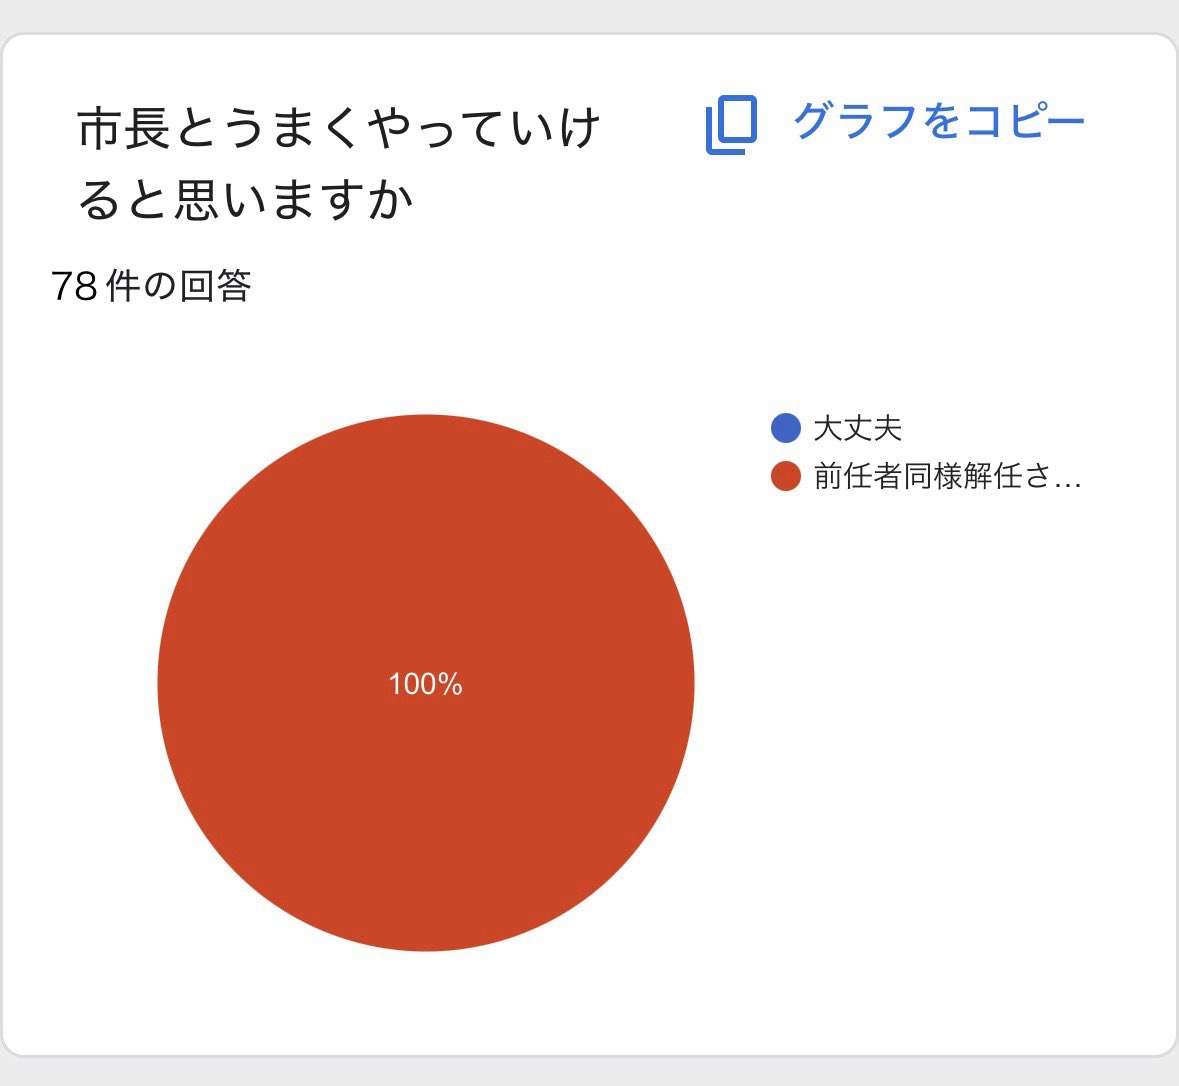The height and width of the screenshot is (1086, 1179).
Task: Click the 78 件の回答 response count
Action: click(151, 286)
